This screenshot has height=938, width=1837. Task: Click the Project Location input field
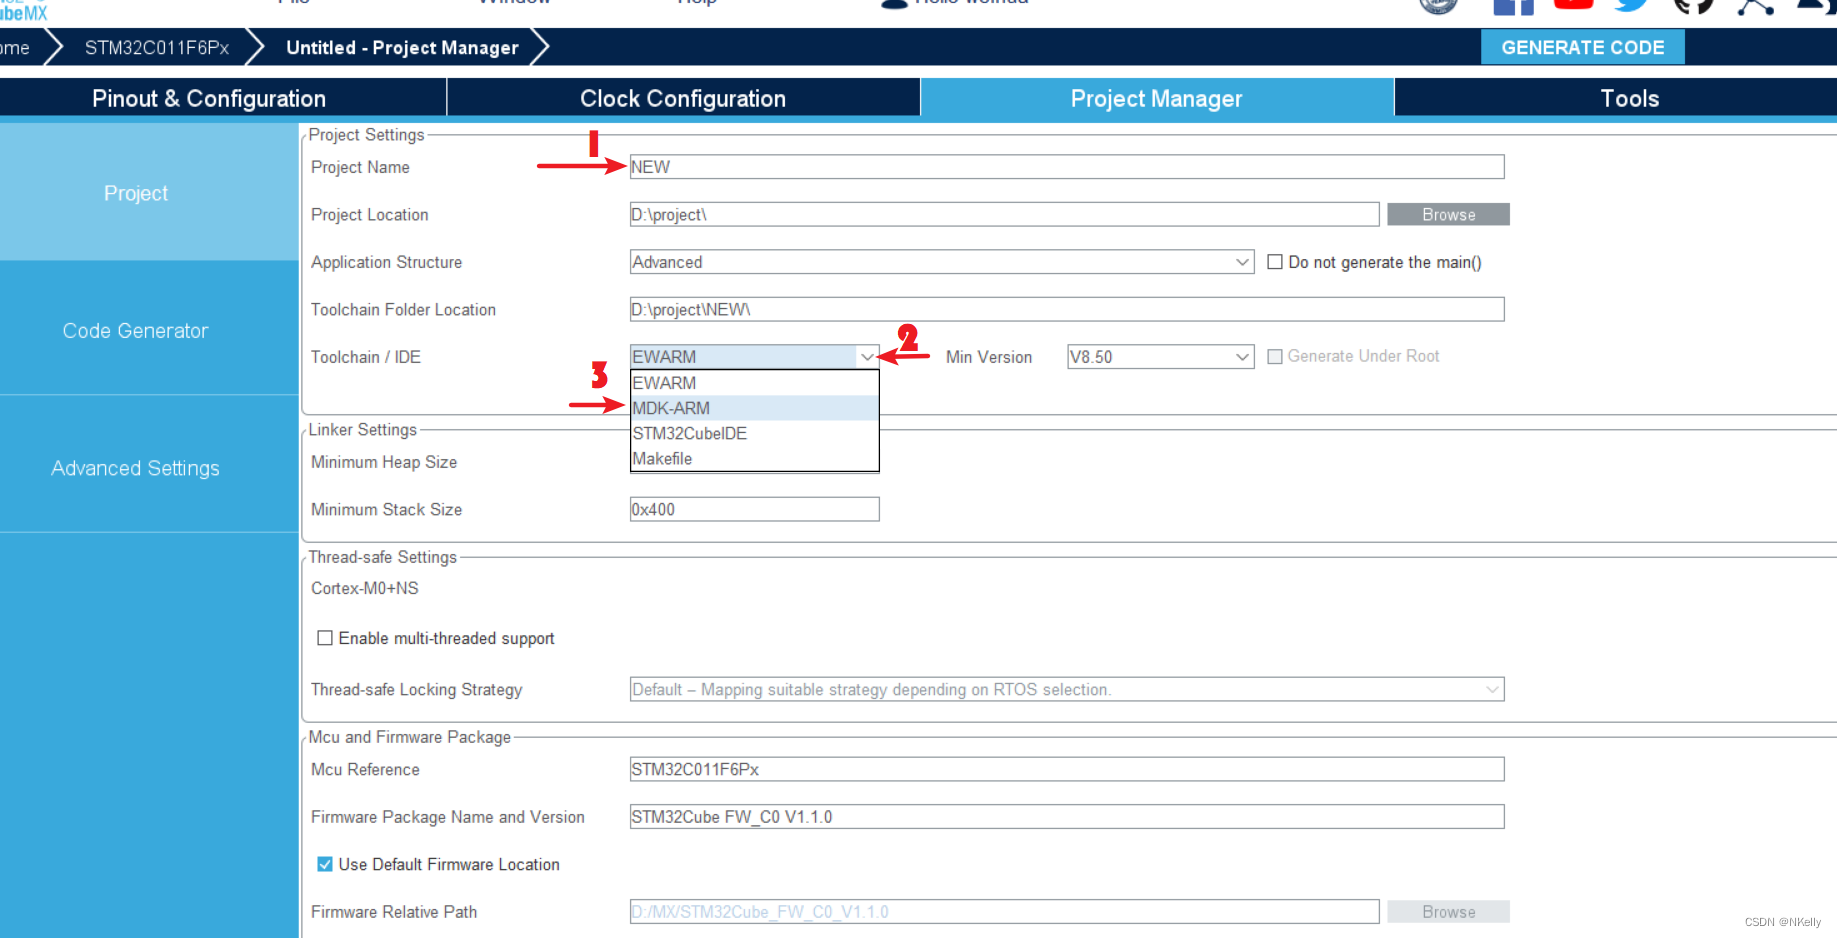coord(1004,214)
